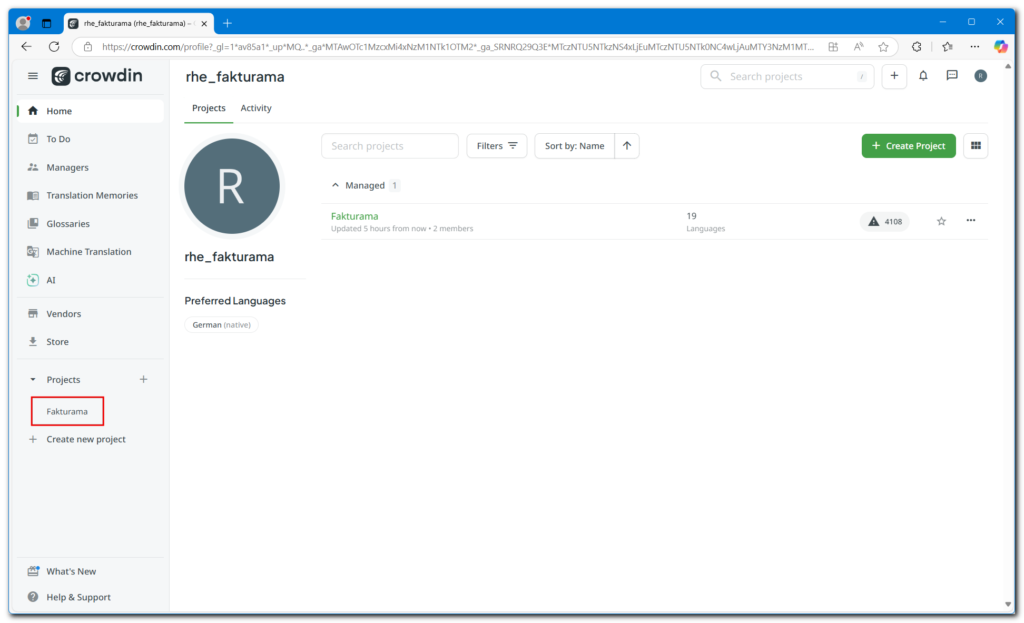
Task: Open the browser profile icon
Action: coord(24,24)
